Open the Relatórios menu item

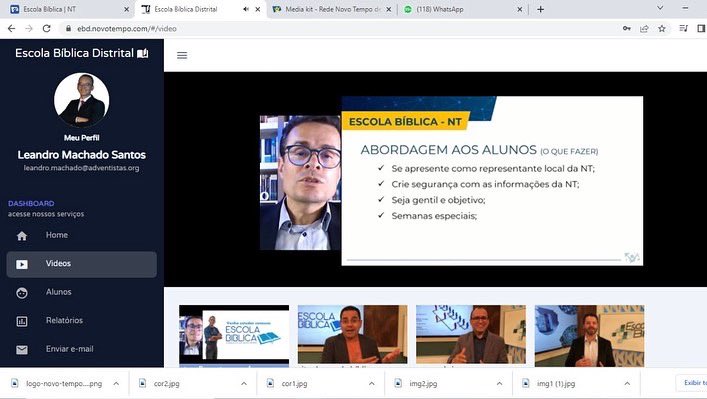click(x=82, y=321)
